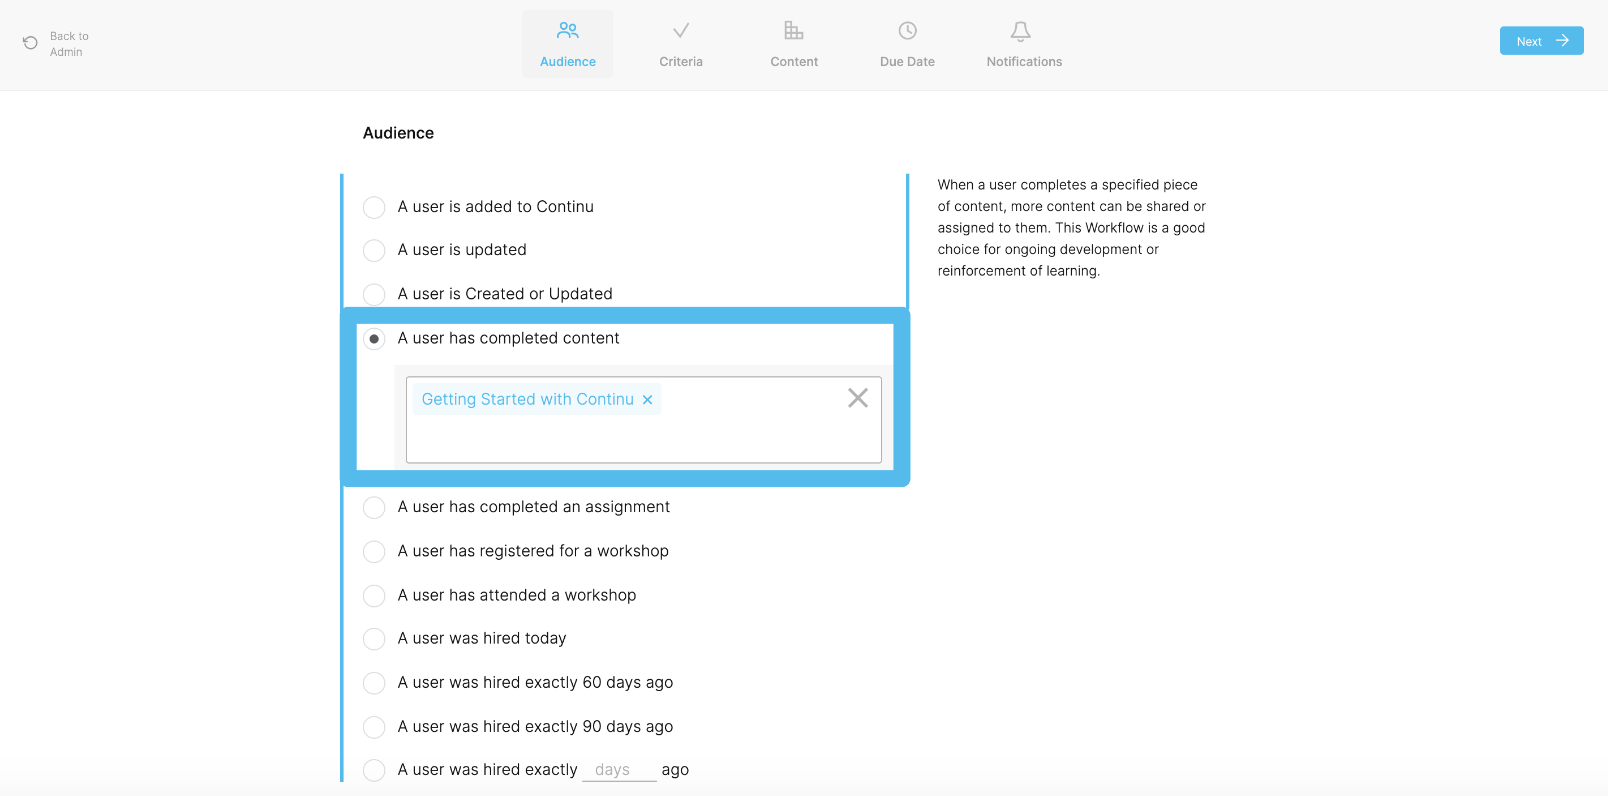
Task: Click the Content building-blocks icon
Action: point(794,30)
